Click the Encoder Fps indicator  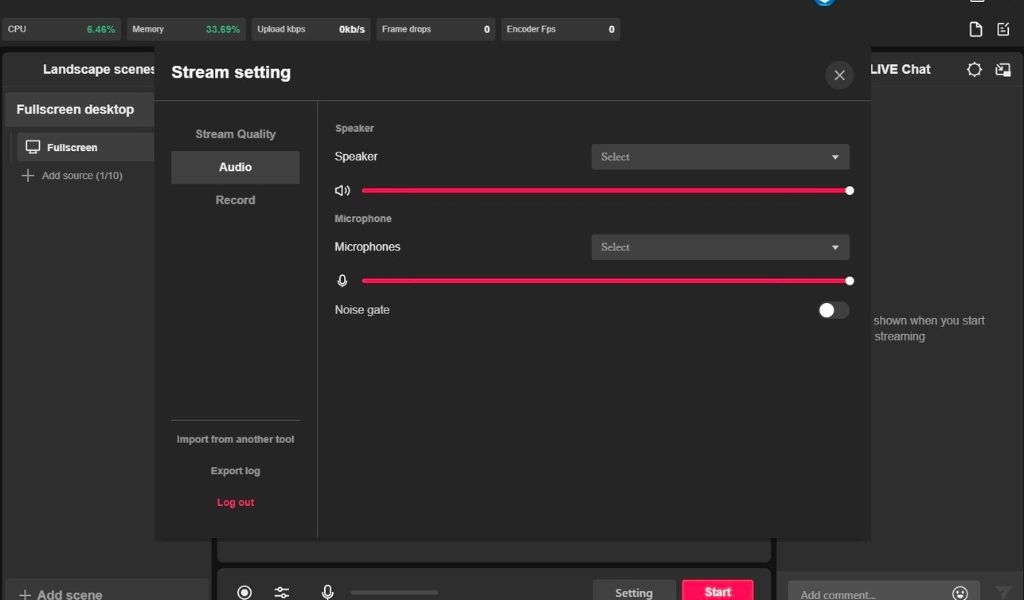tap(560, 29)
